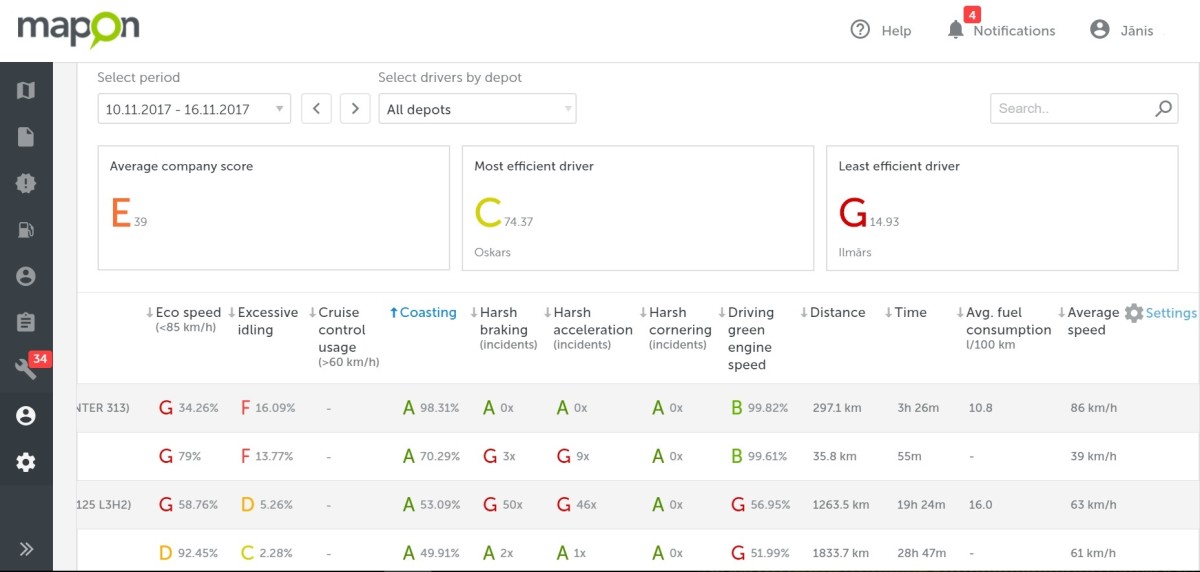This screenshot has width=1200, height=572.
Task: Open the Help link
Action: click(881, 30)
